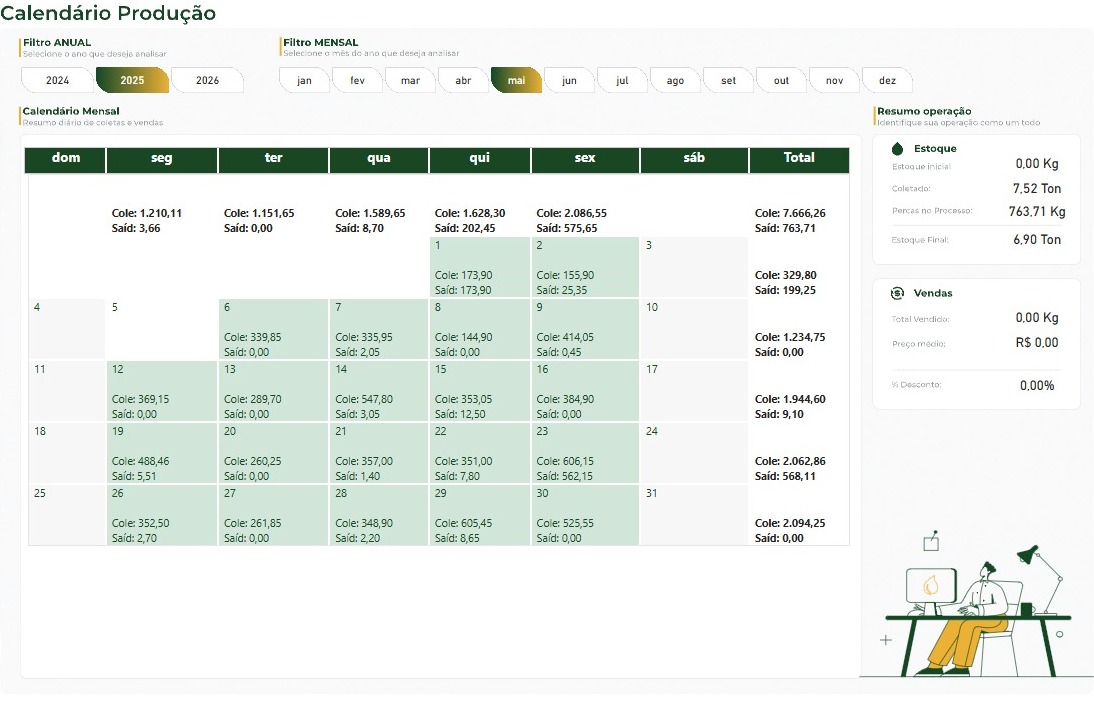Click the Estoque droplet icon

click(x=897, y=149)
